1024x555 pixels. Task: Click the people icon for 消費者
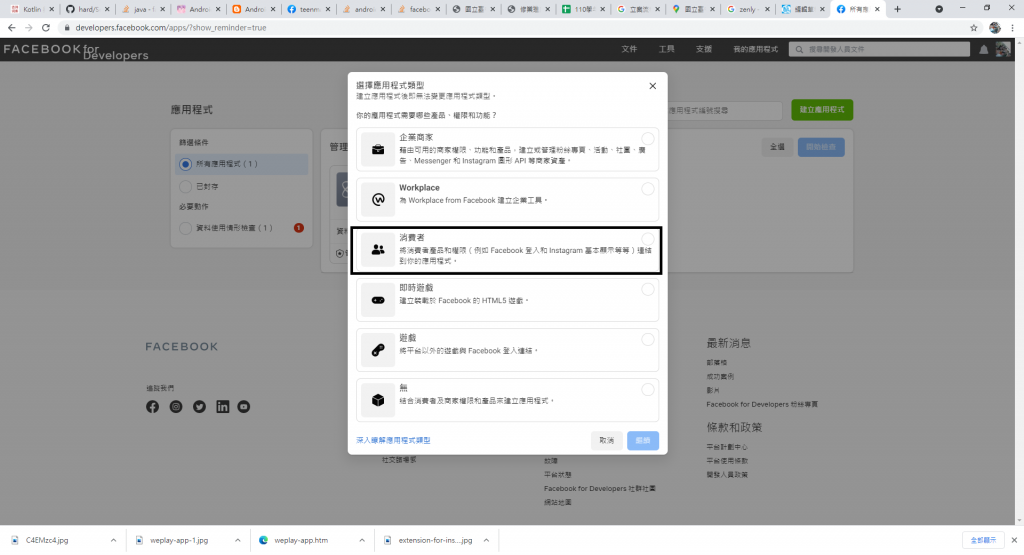click(378, 249)
